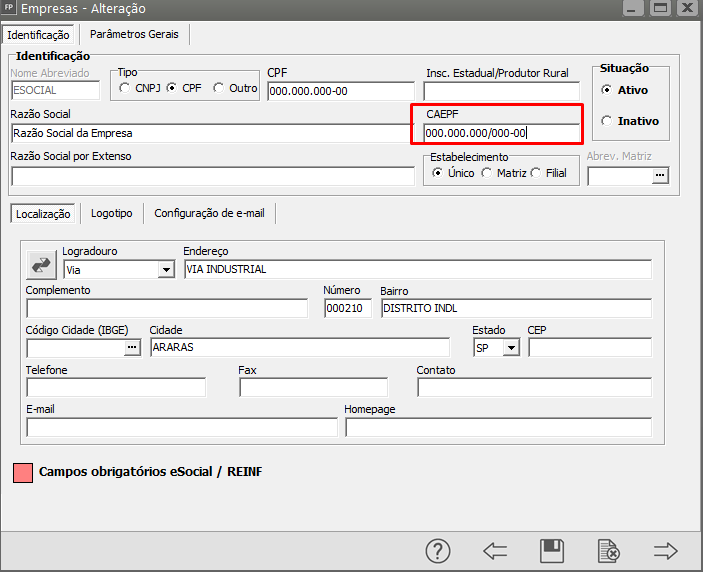The height and width of the screenshot is (572, 703).
Task: Open the Logotipo tab
Action: coord(111,213)
